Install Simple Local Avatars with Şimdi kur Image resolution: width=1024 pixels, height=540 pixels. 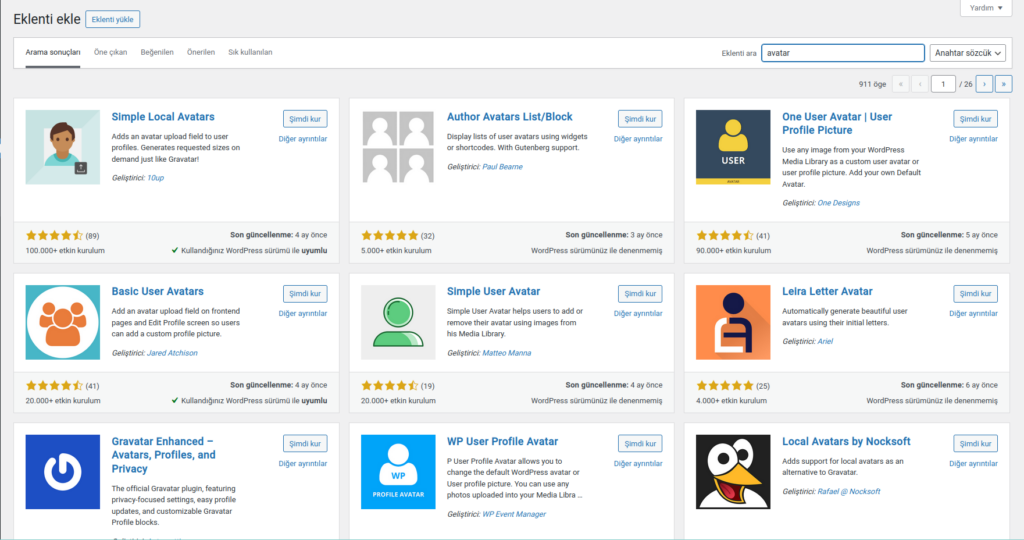pyautogui.click(x=304, y=119)
